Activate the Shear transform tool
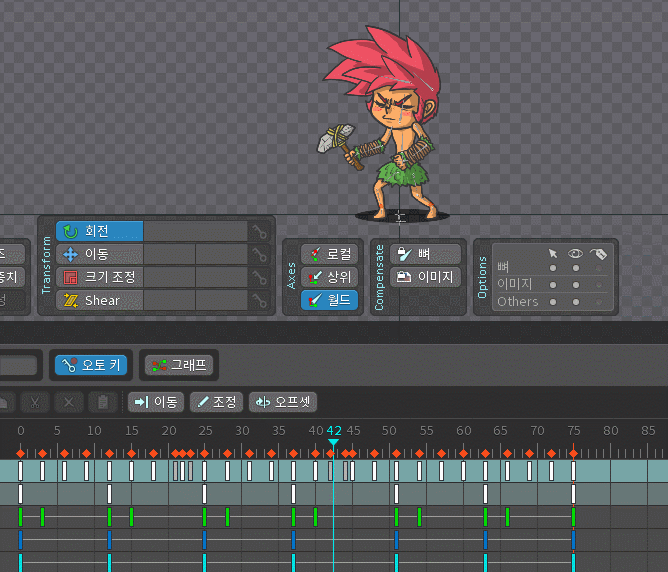668x572 pixels. [100, 300]
